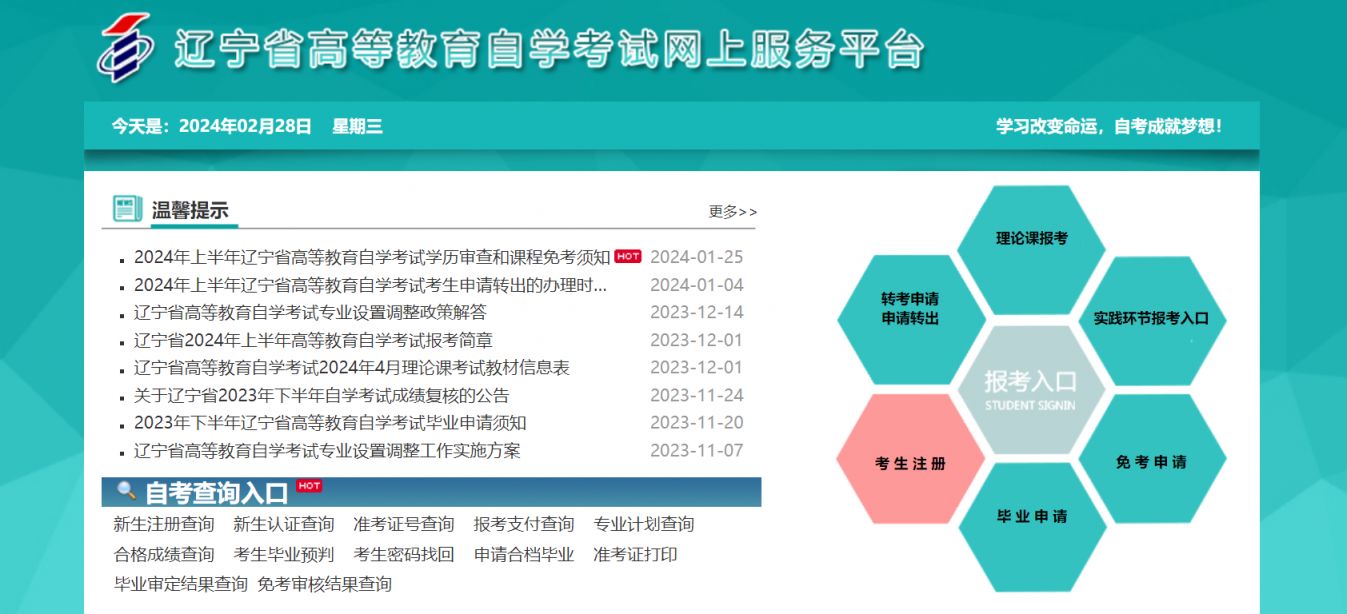This screenshot has width=1347, height=614.
Task: Go to 申请合档毕业
Action: point(524,554)
